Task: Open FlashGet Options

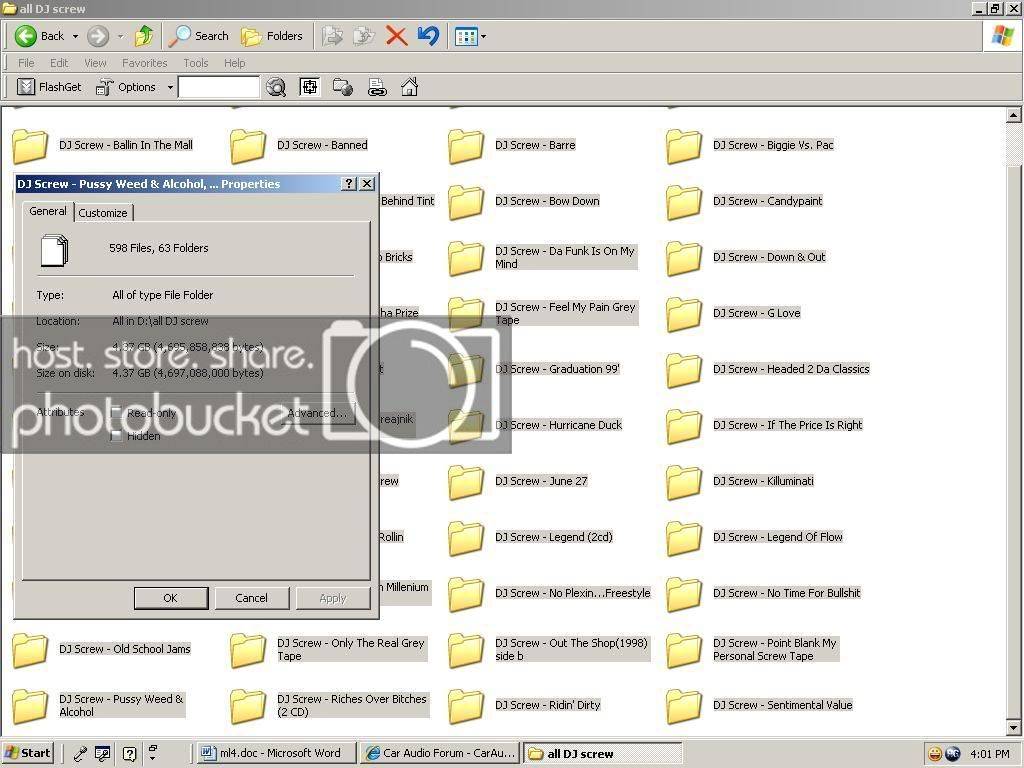Action: coord(125,87)
